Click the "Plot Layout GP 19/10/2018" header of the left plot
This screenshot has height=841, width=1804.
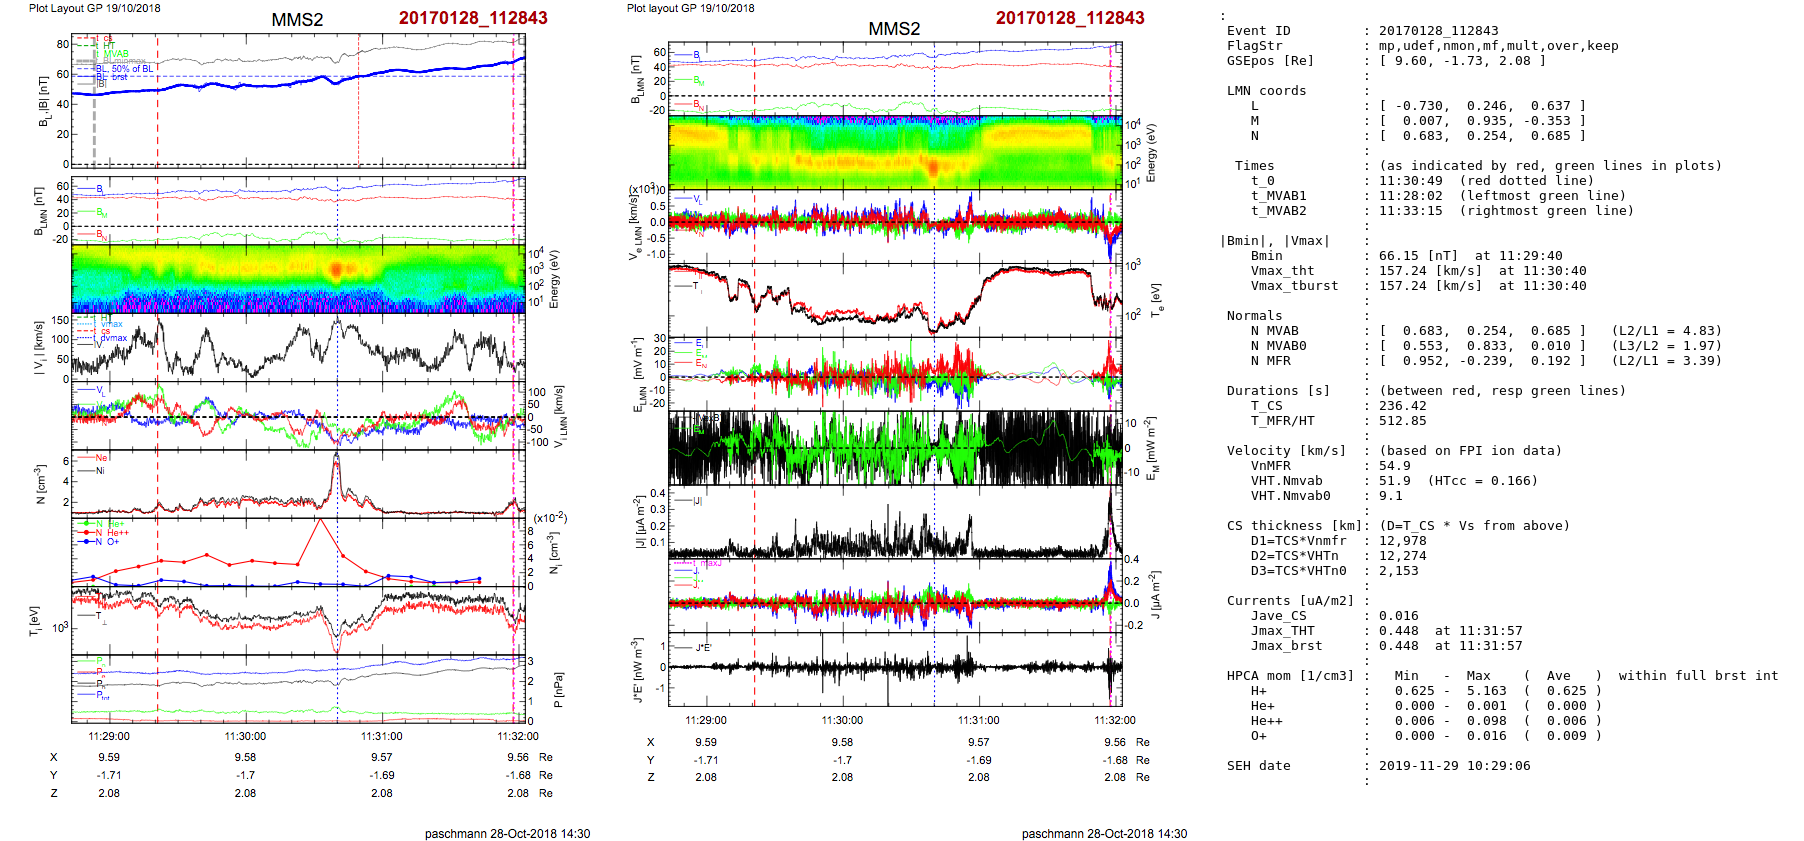[x=94, y=8]
